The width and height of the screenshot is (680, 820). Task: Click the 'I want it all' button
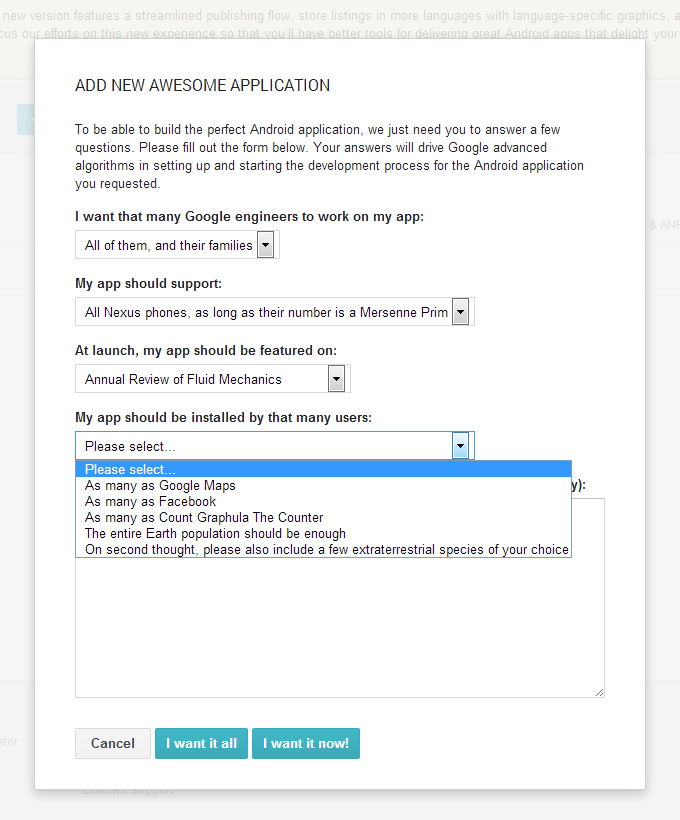(x=201, y=743)
